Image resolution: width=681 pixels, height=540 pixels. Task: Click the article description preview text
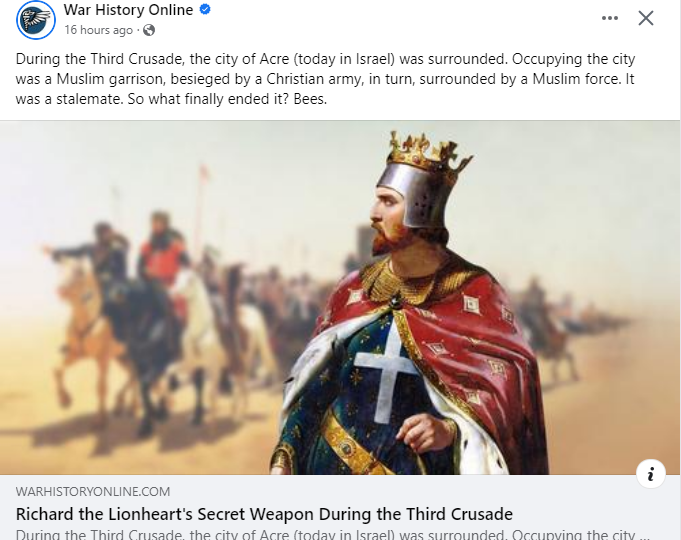tap(333, 534)
